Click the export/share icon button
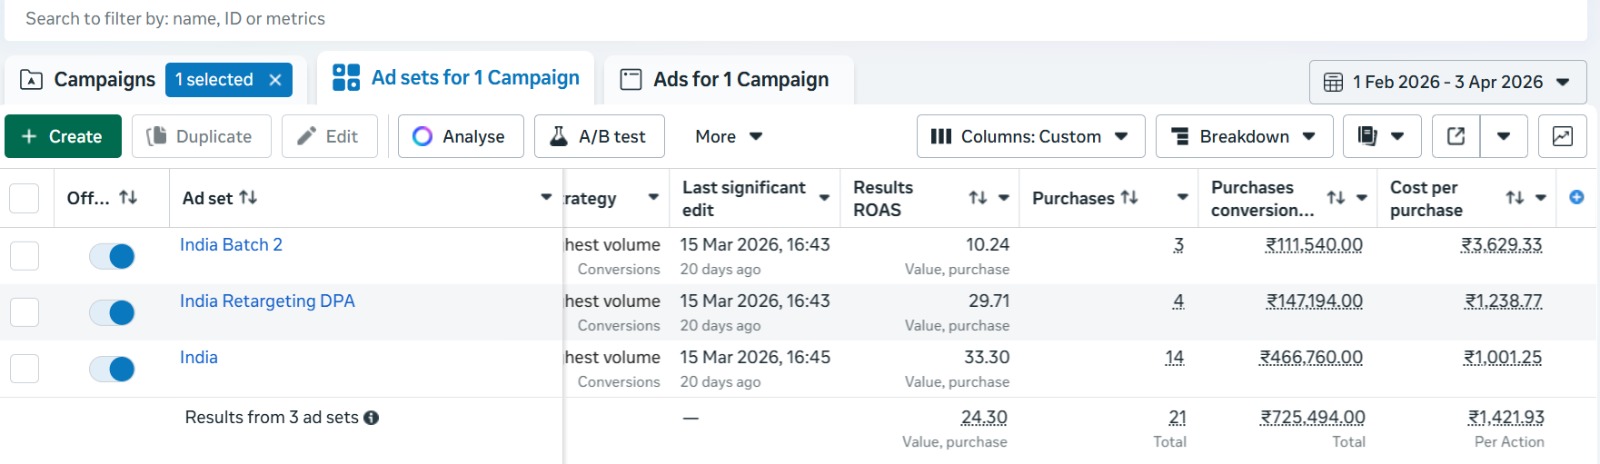The width and height of the screenshot is (1600, 464). (1456, 136)
